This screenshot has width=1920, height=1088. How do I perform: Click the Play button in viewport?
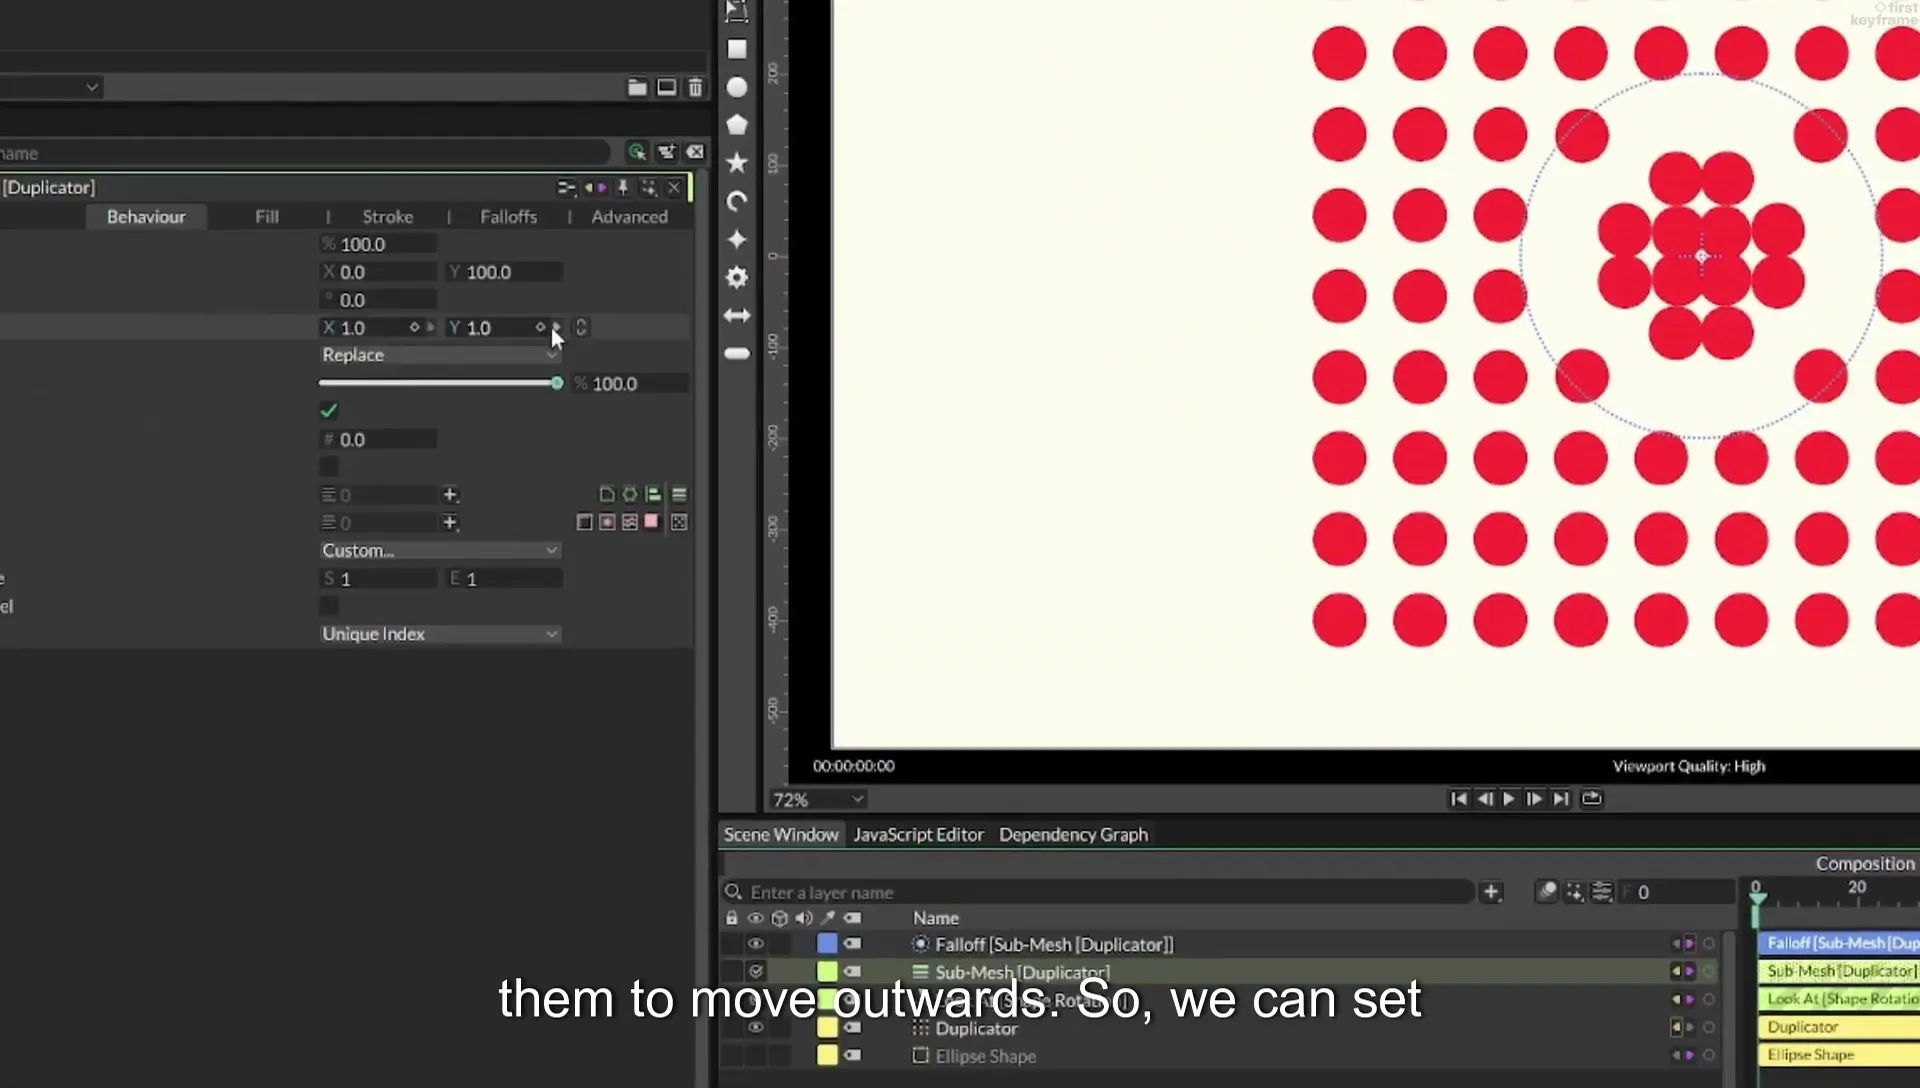pos(1509,798)
